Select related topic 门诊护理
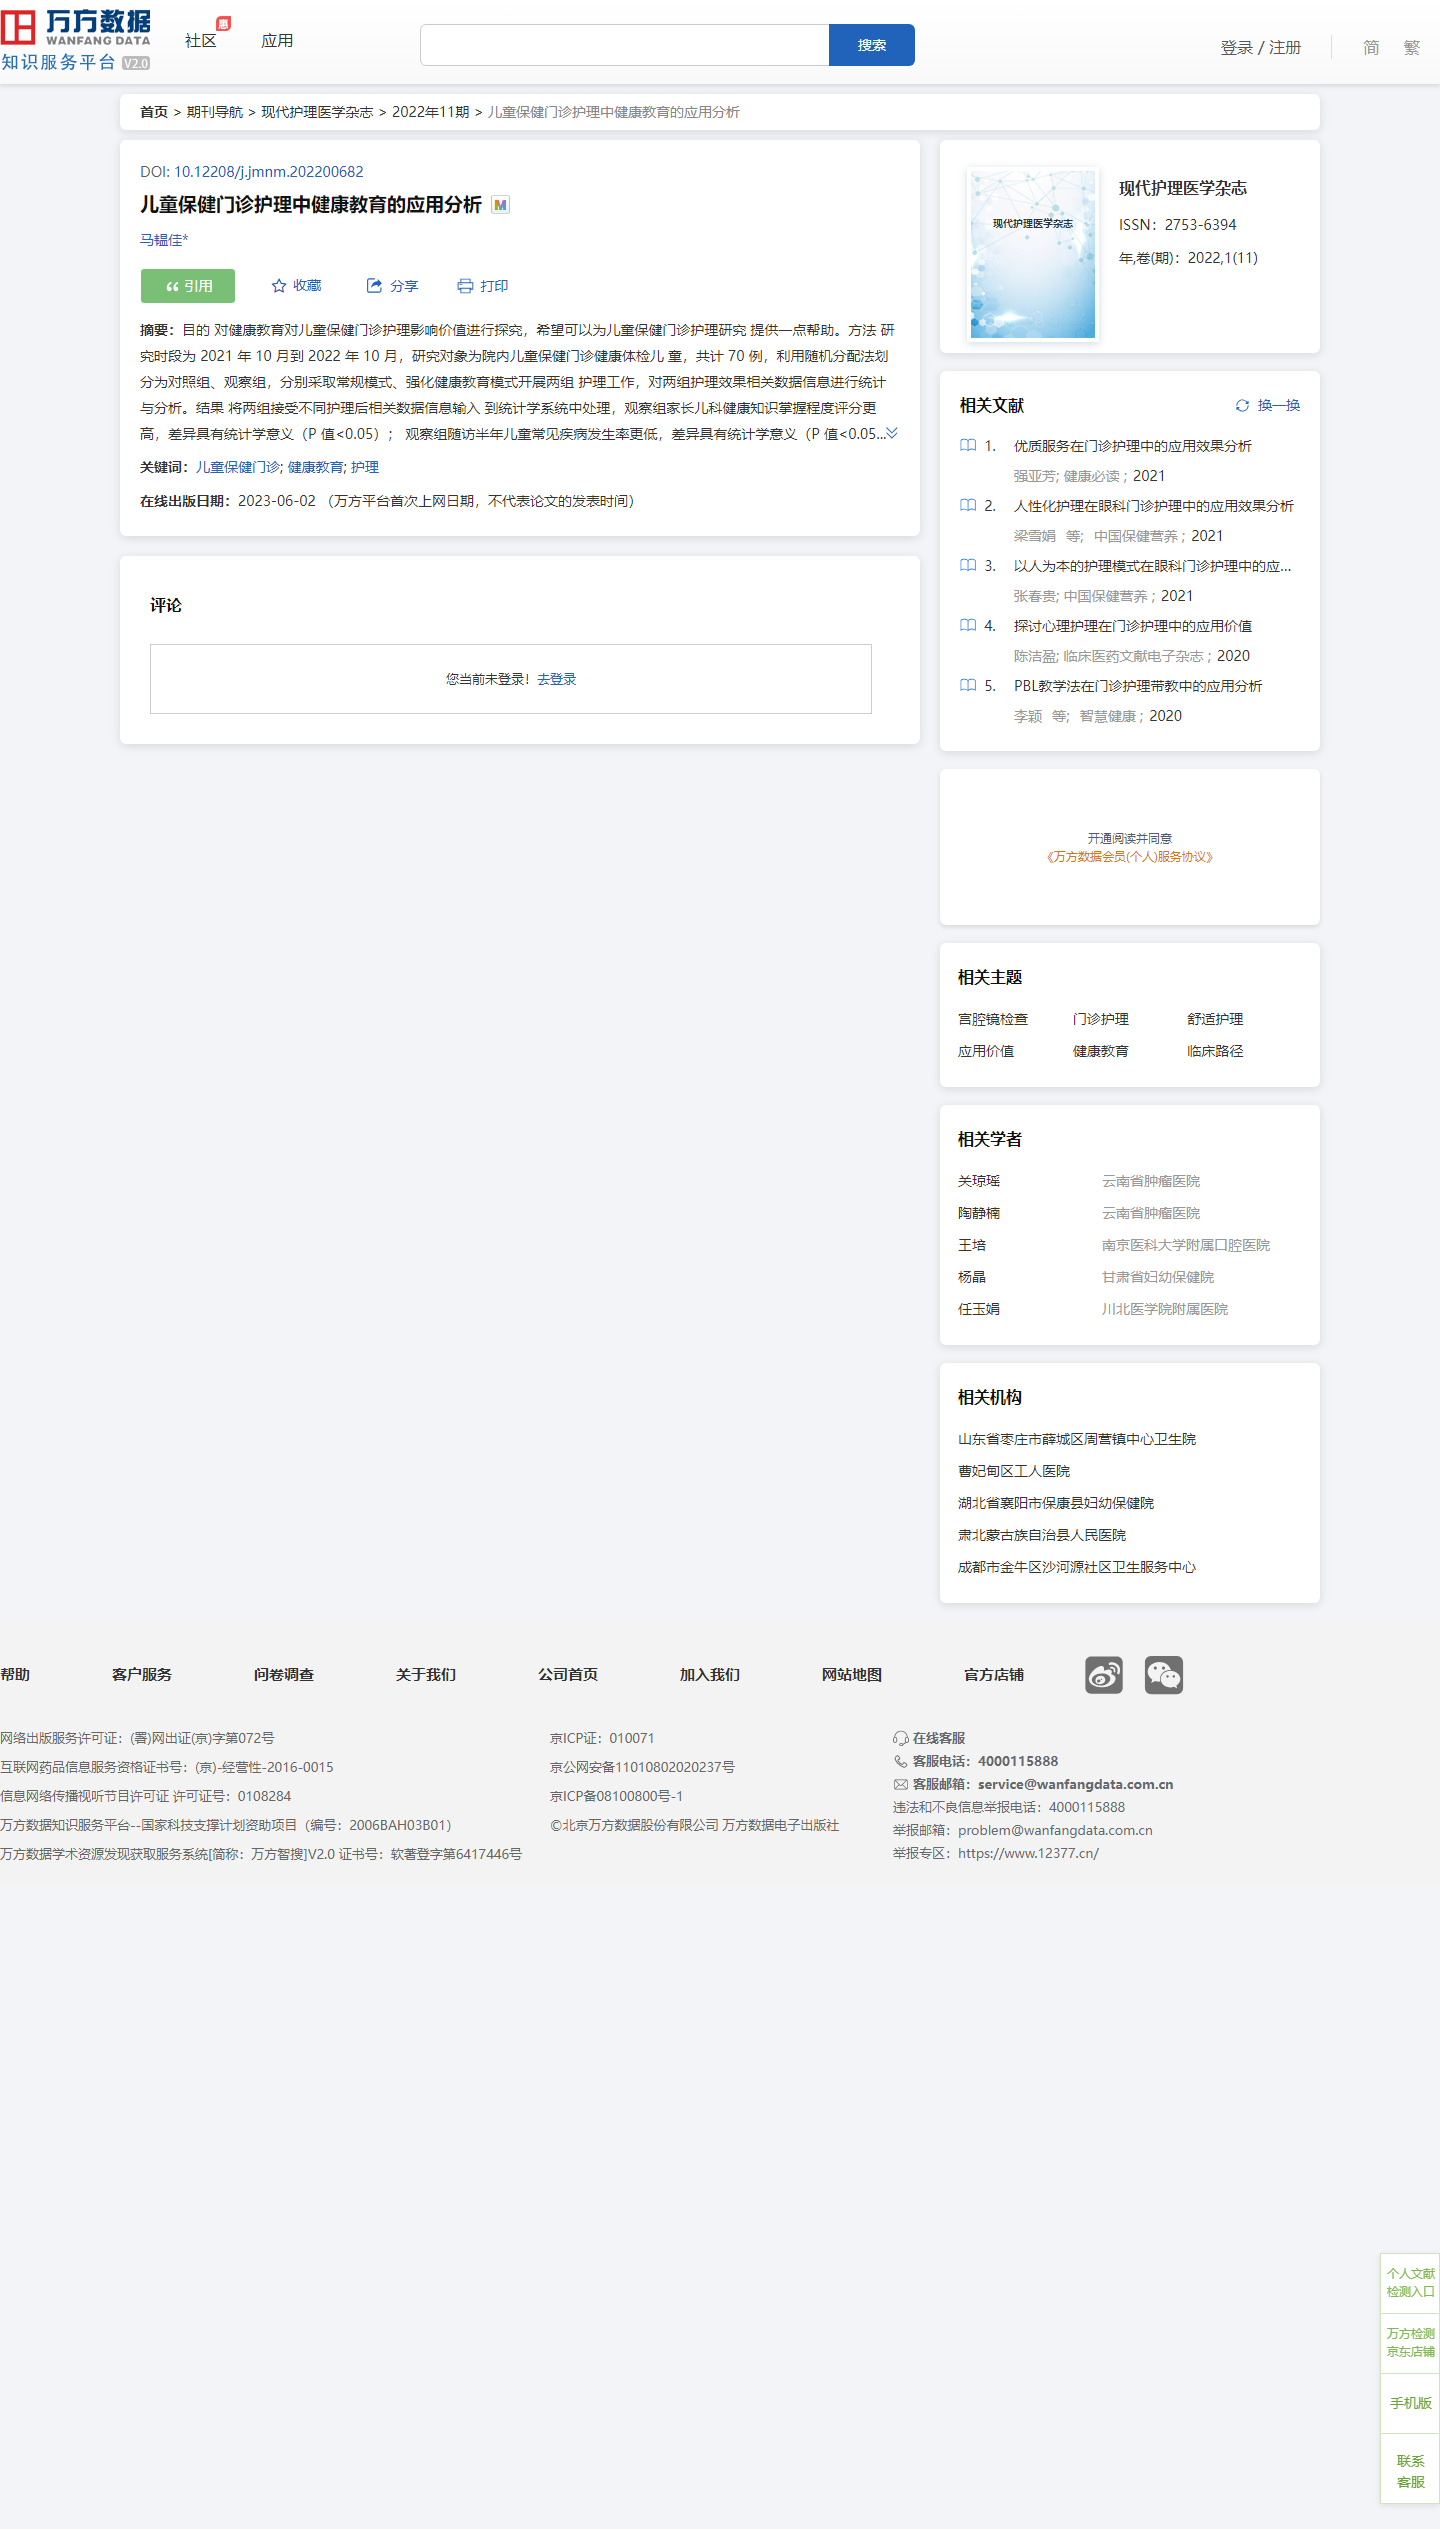1440x2529 pixels. (1101, 1019)
